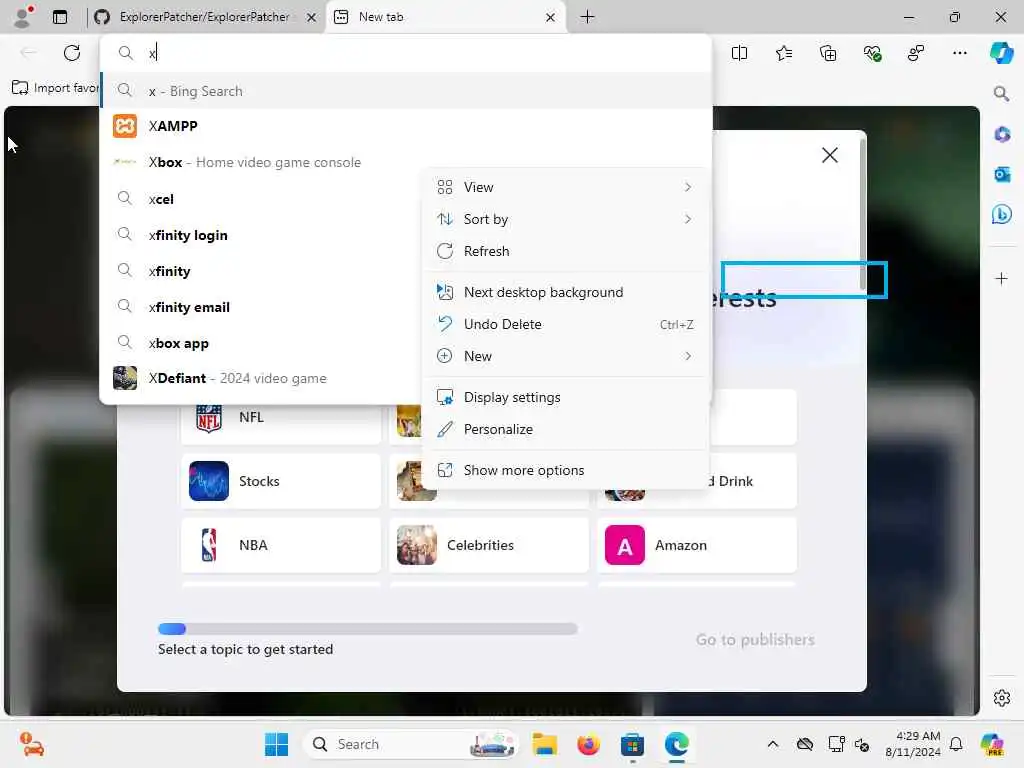Show hidden system tray icons
Screen dimensions: 1024x768
(773, 744)
